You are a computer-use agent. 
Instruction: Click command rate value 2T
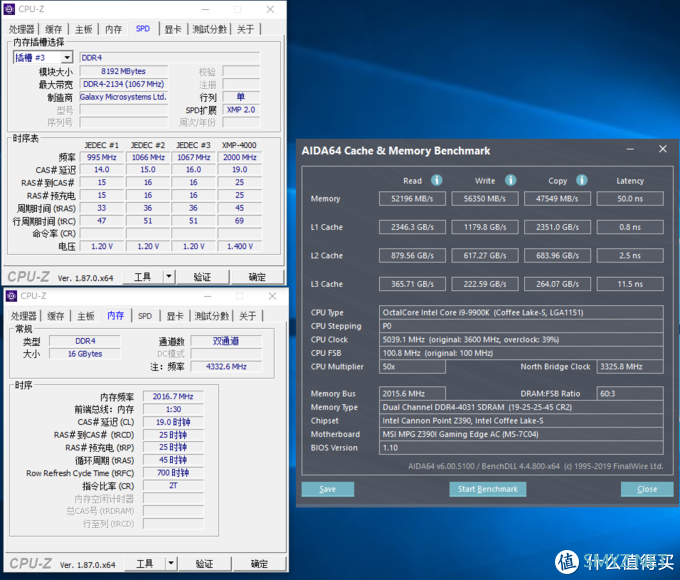tap(173, 485)
